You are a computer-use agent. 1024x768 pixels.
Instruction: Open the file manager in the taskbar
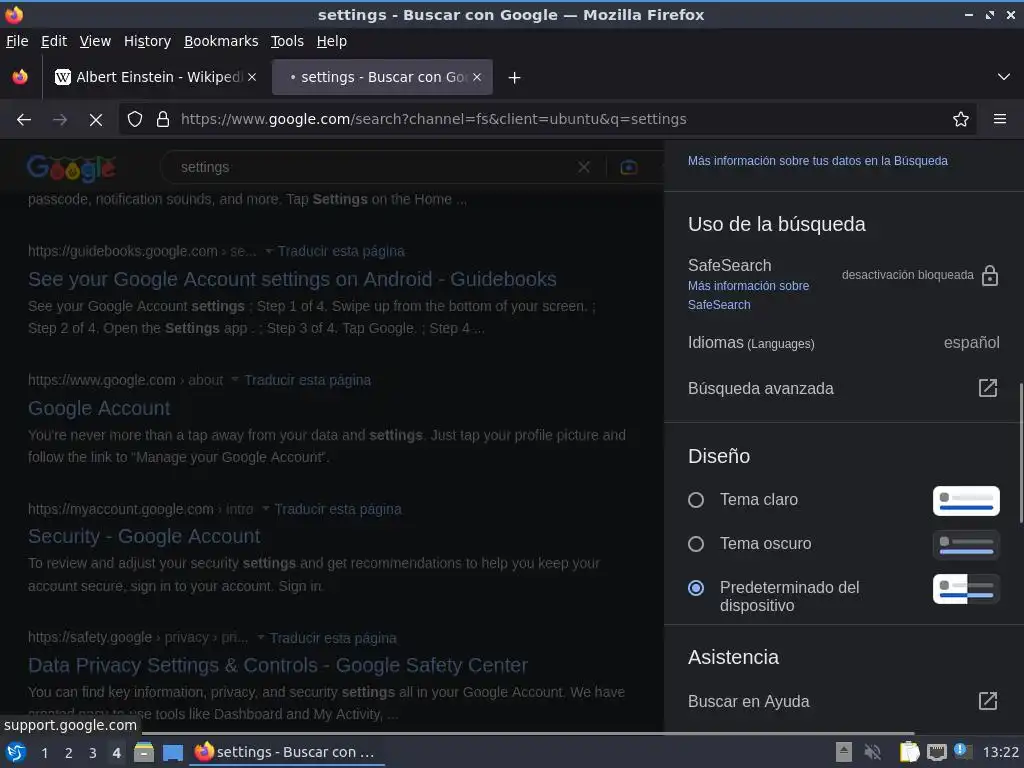click(144, 752)
